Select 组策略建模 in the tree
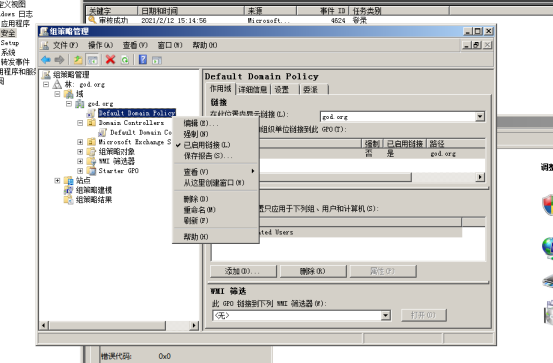Image resolution: width=553 pixels, height=363 pixels. click(94, 190)
